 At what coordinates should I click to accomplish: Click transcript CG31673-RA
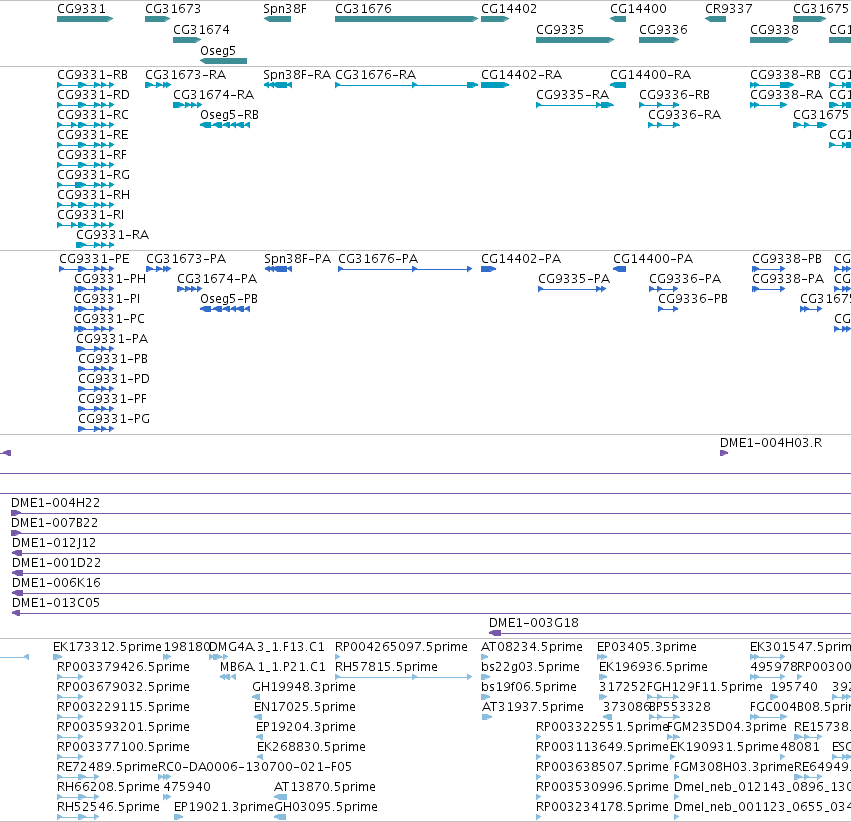(x=158, y=85)
